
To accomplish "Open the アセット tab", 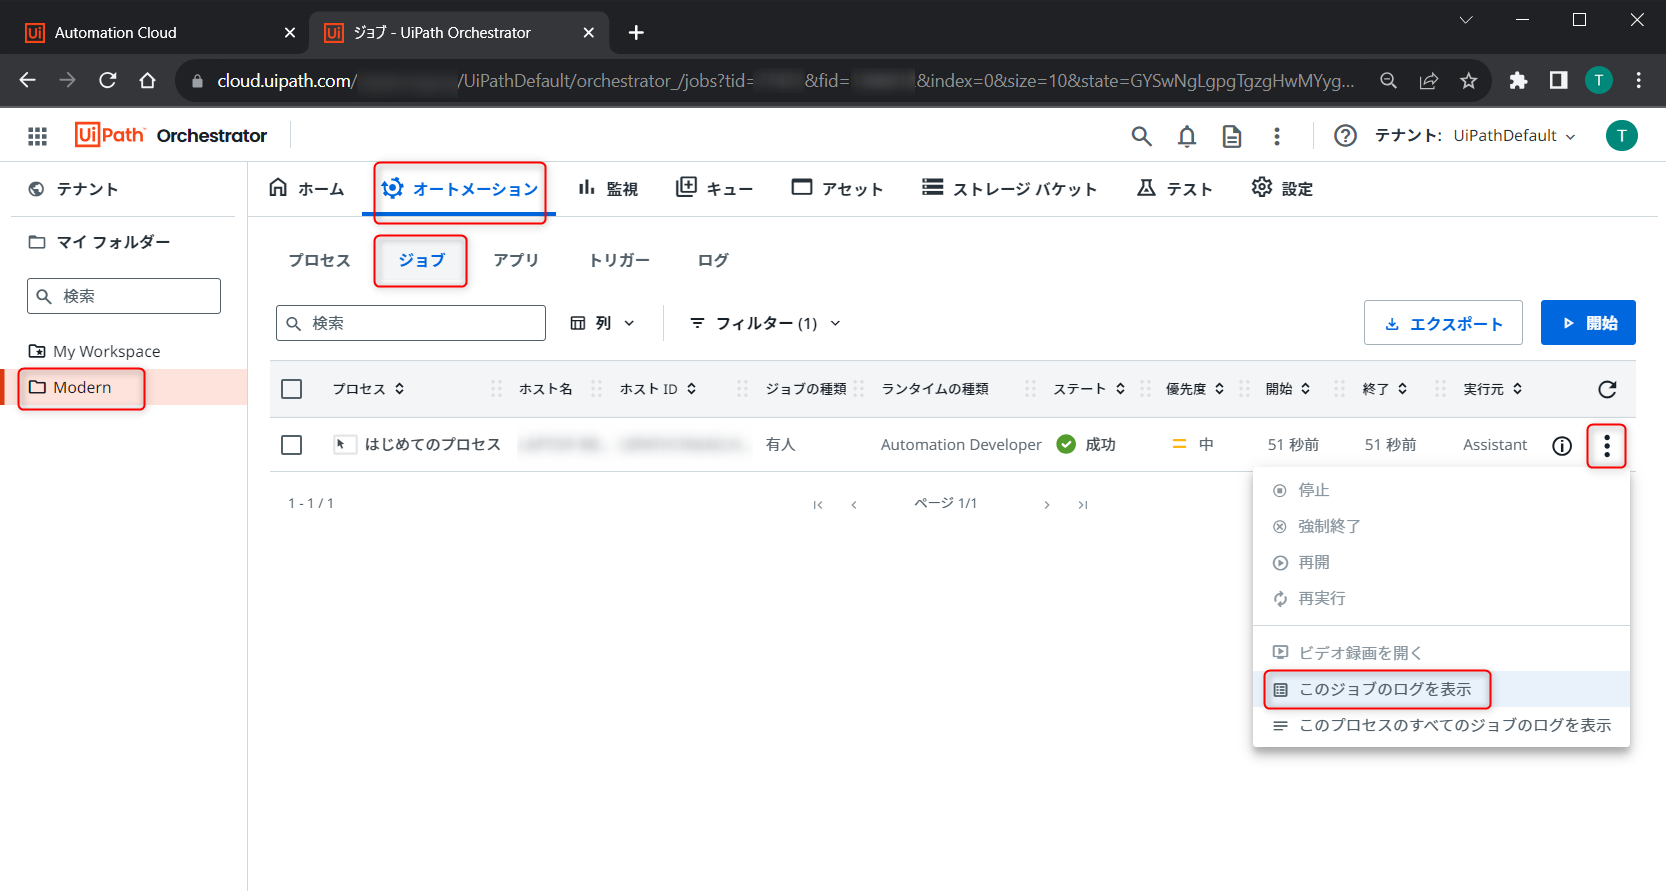I will pos(838,188).
